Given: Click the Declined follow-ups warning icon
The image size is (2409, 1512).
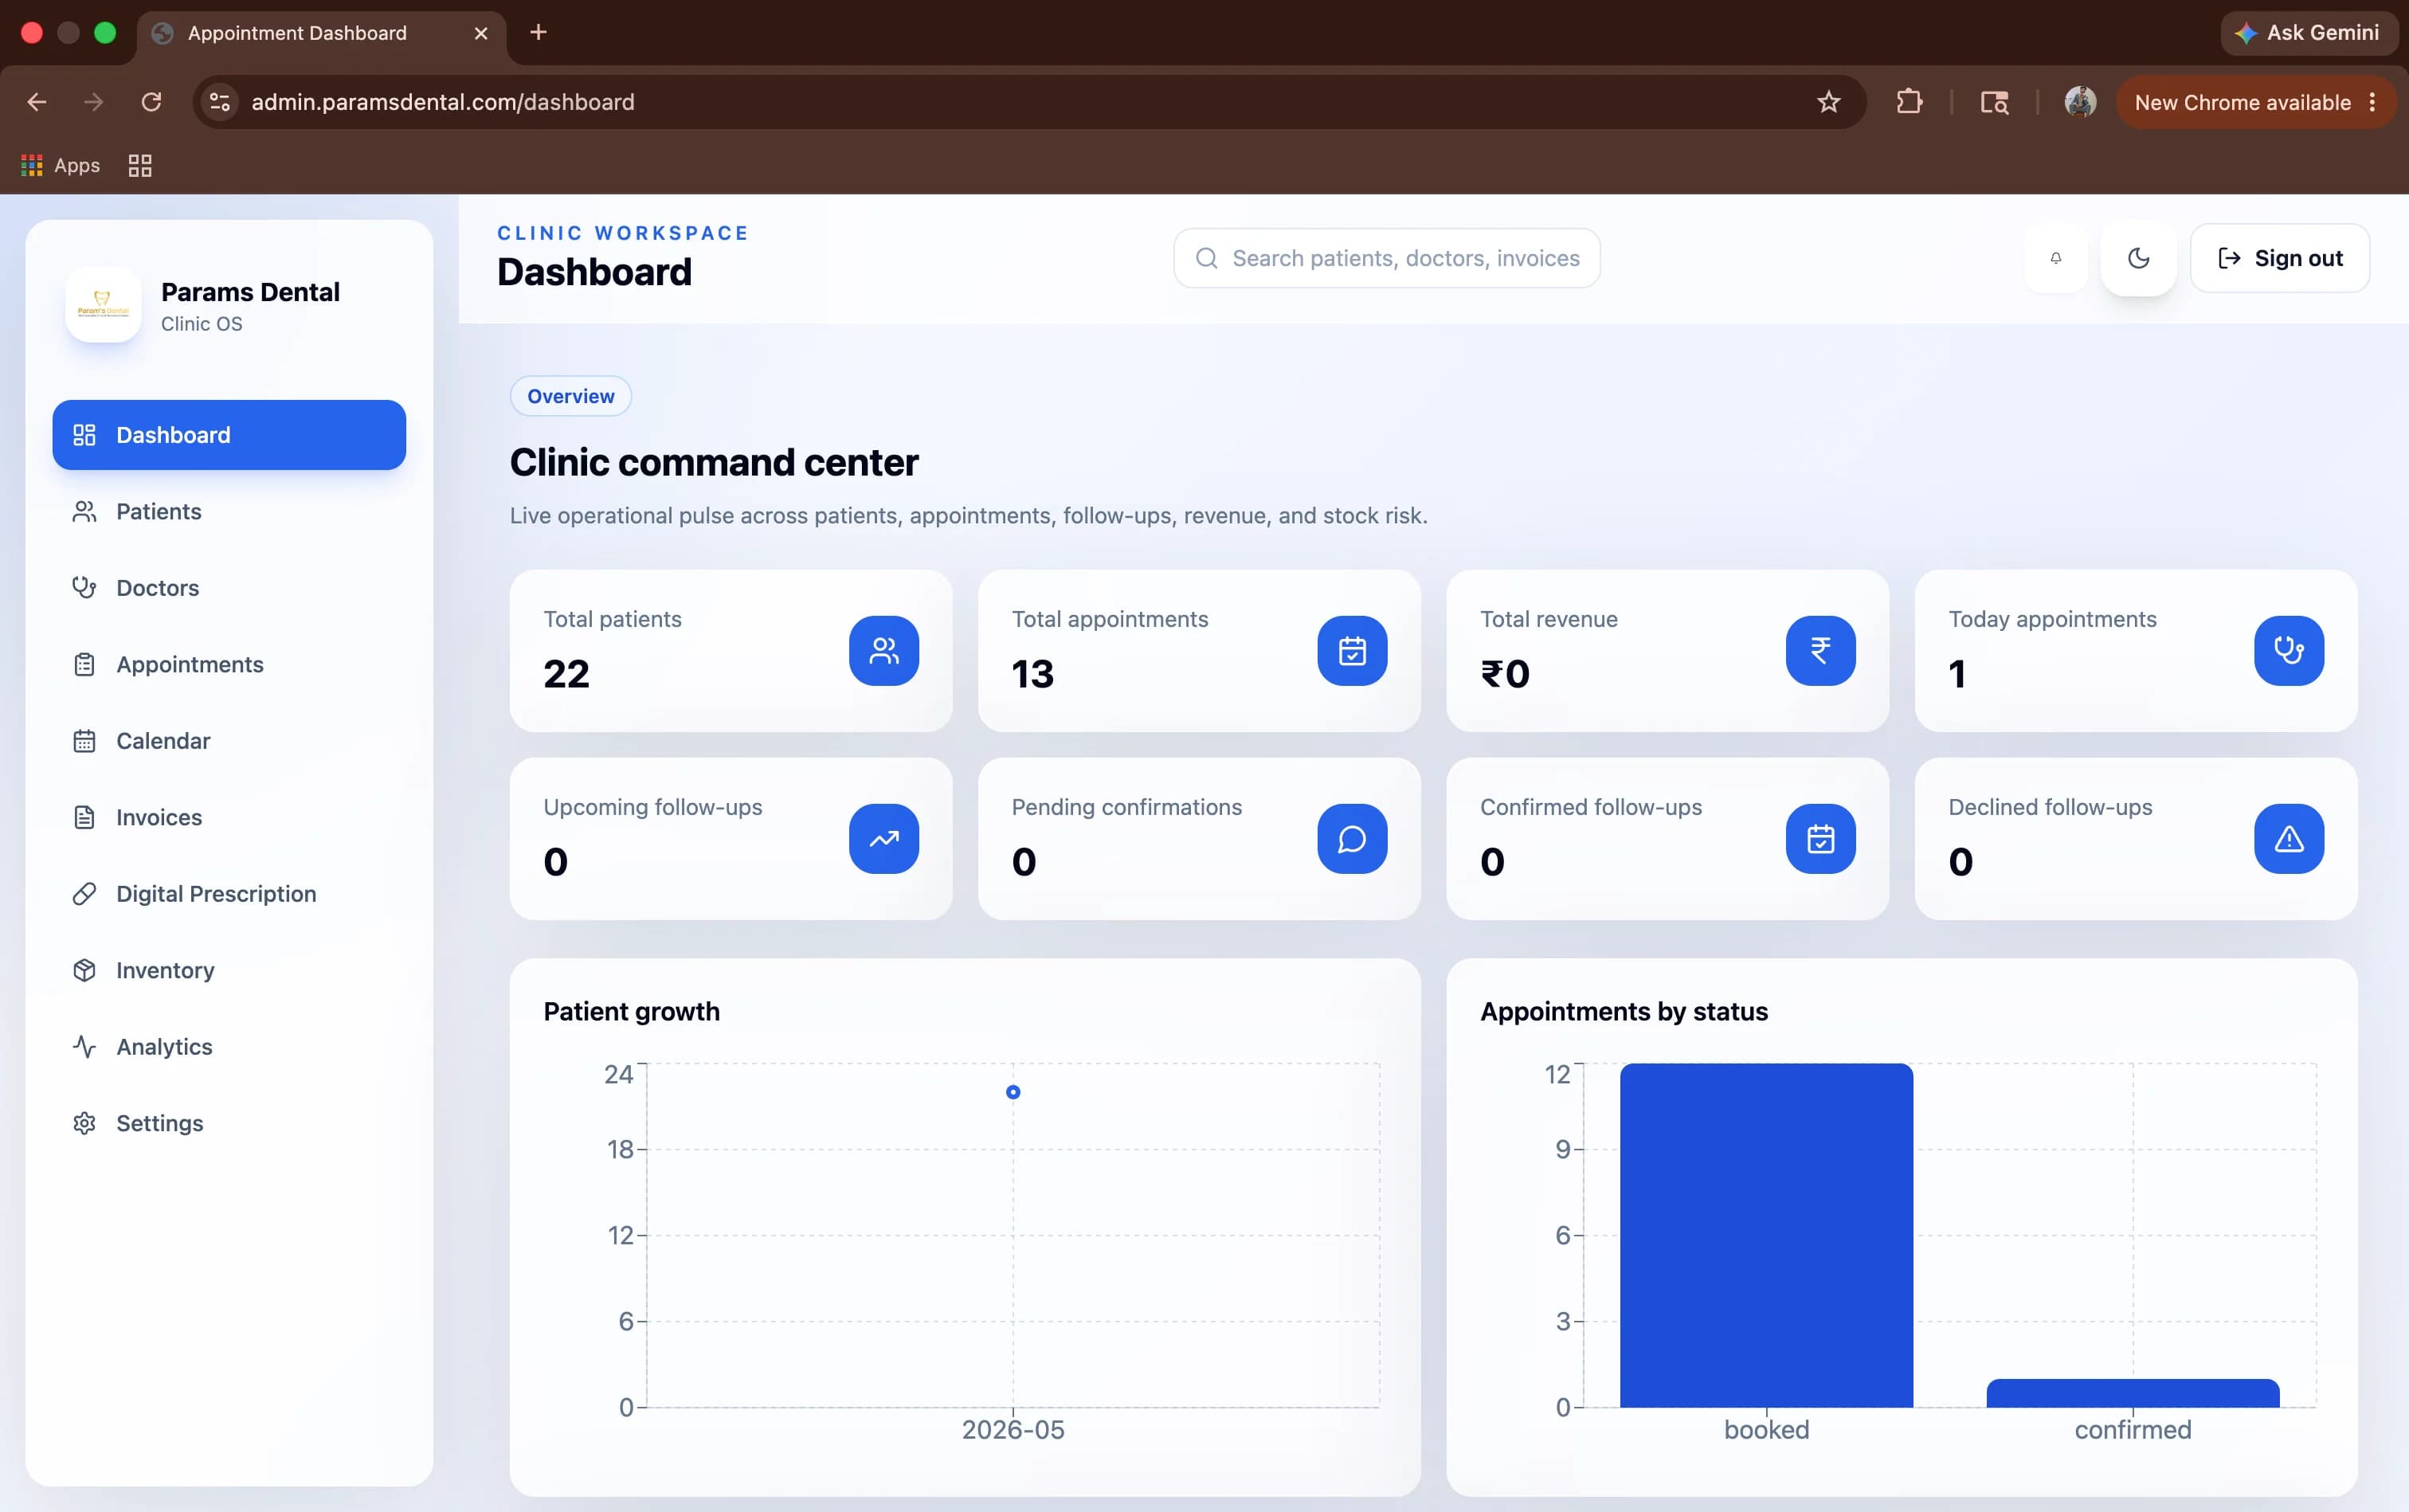Looking at the screenshot, I should tap(2288, 839).
